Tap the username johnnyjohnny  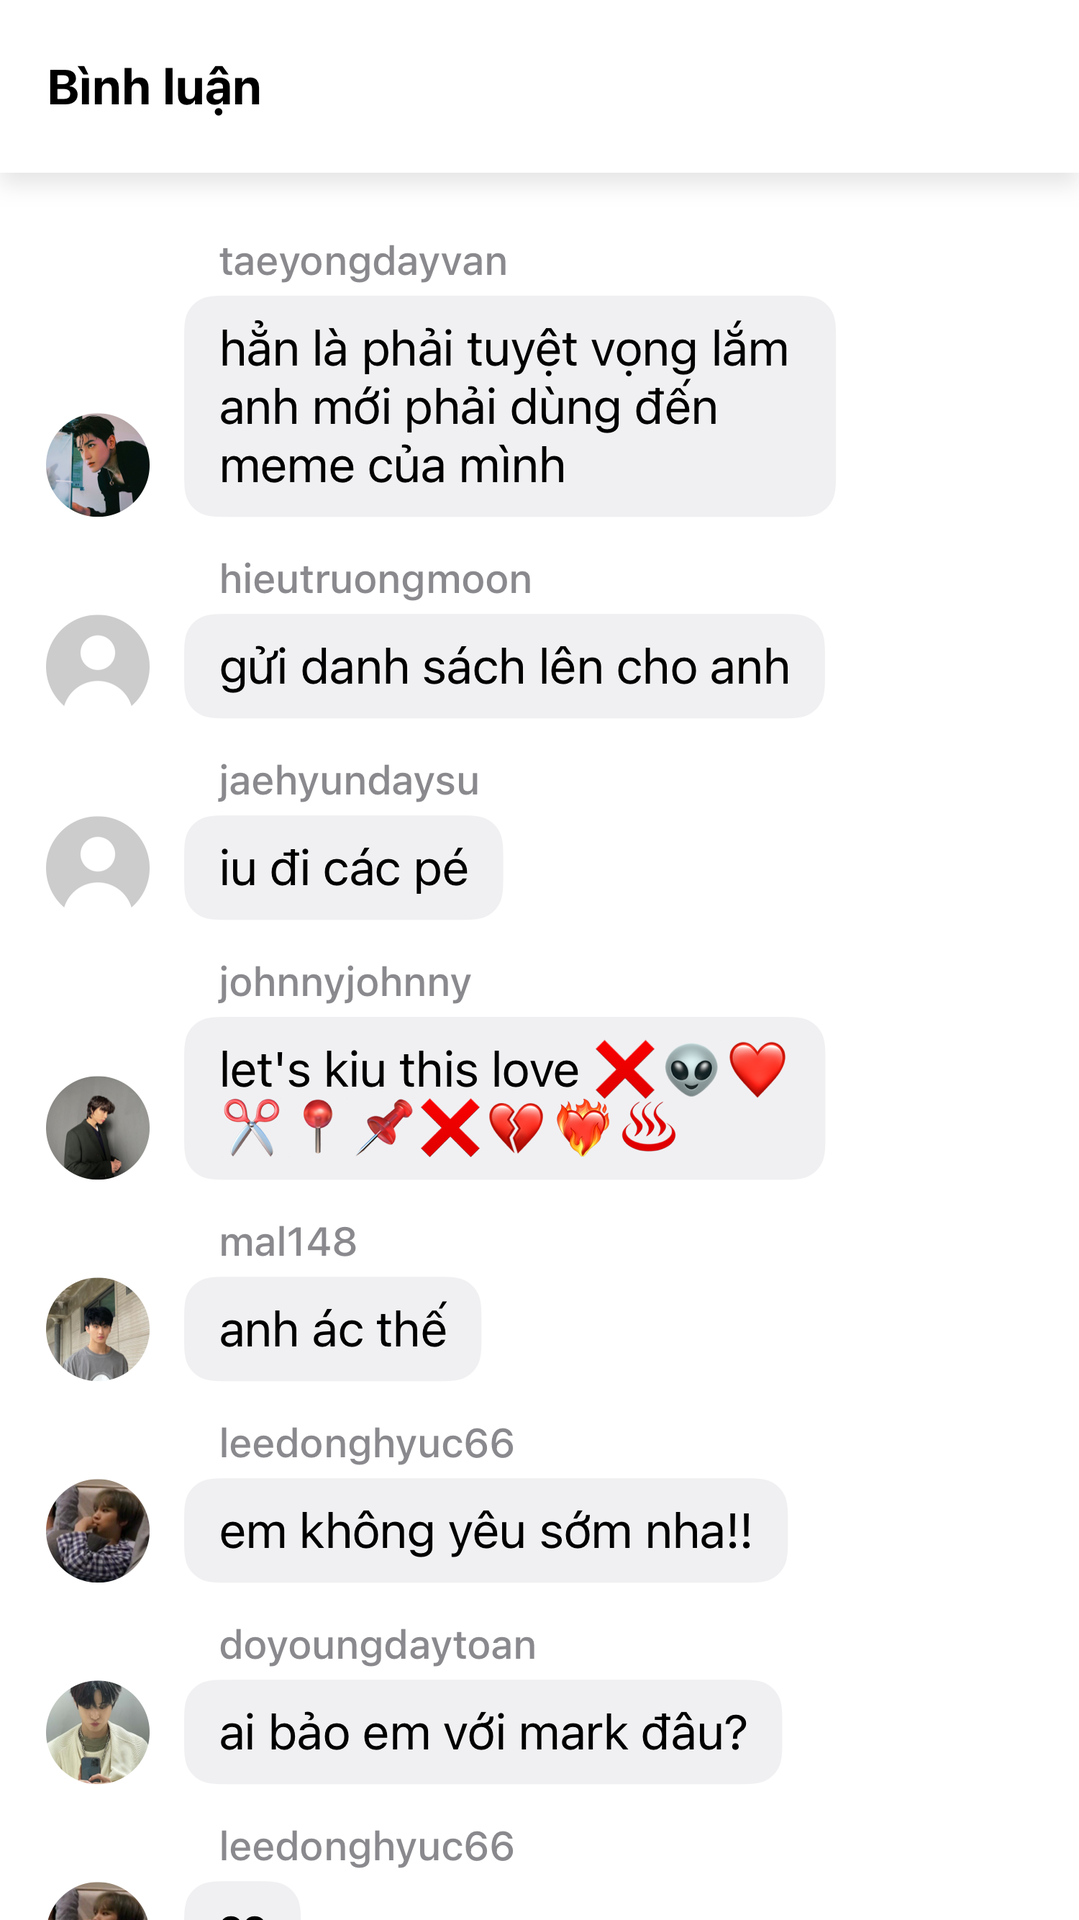point(345,983)
